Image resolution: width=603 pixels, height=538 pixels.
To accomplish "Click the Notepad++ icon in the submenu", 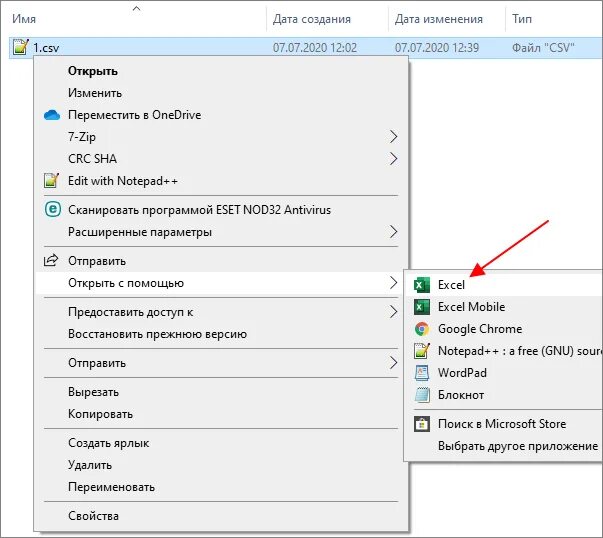I will click(421, 351).
